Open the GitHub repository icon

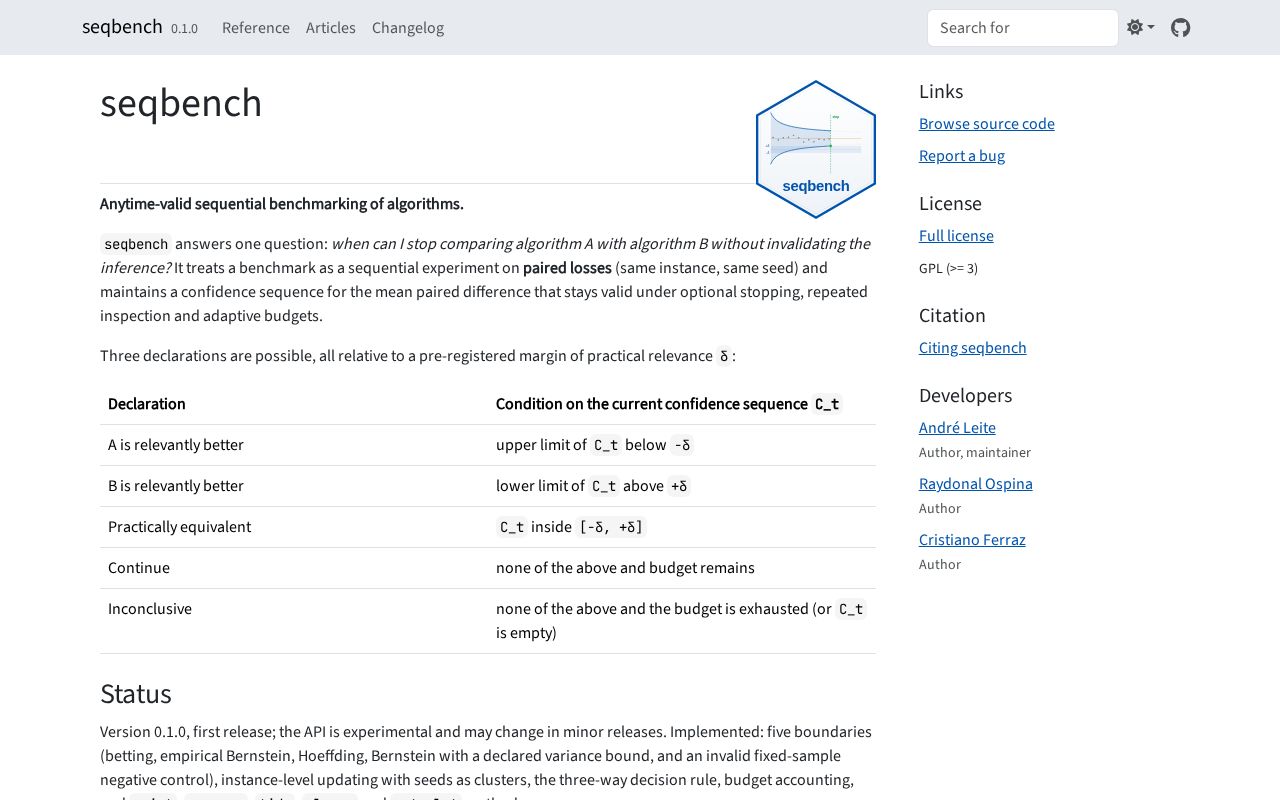click(1181, 28)
